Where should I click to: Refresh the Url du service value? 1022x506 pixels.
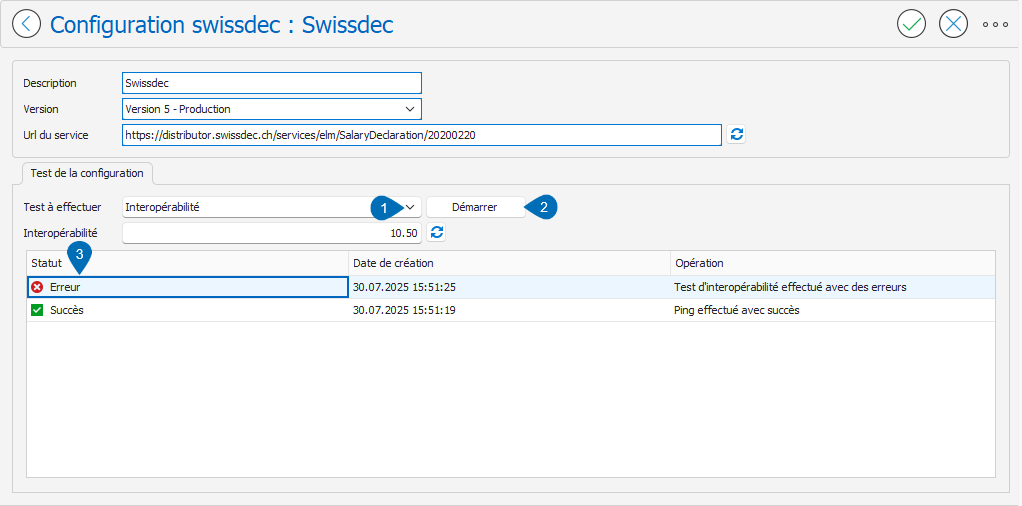pos(736,135)
